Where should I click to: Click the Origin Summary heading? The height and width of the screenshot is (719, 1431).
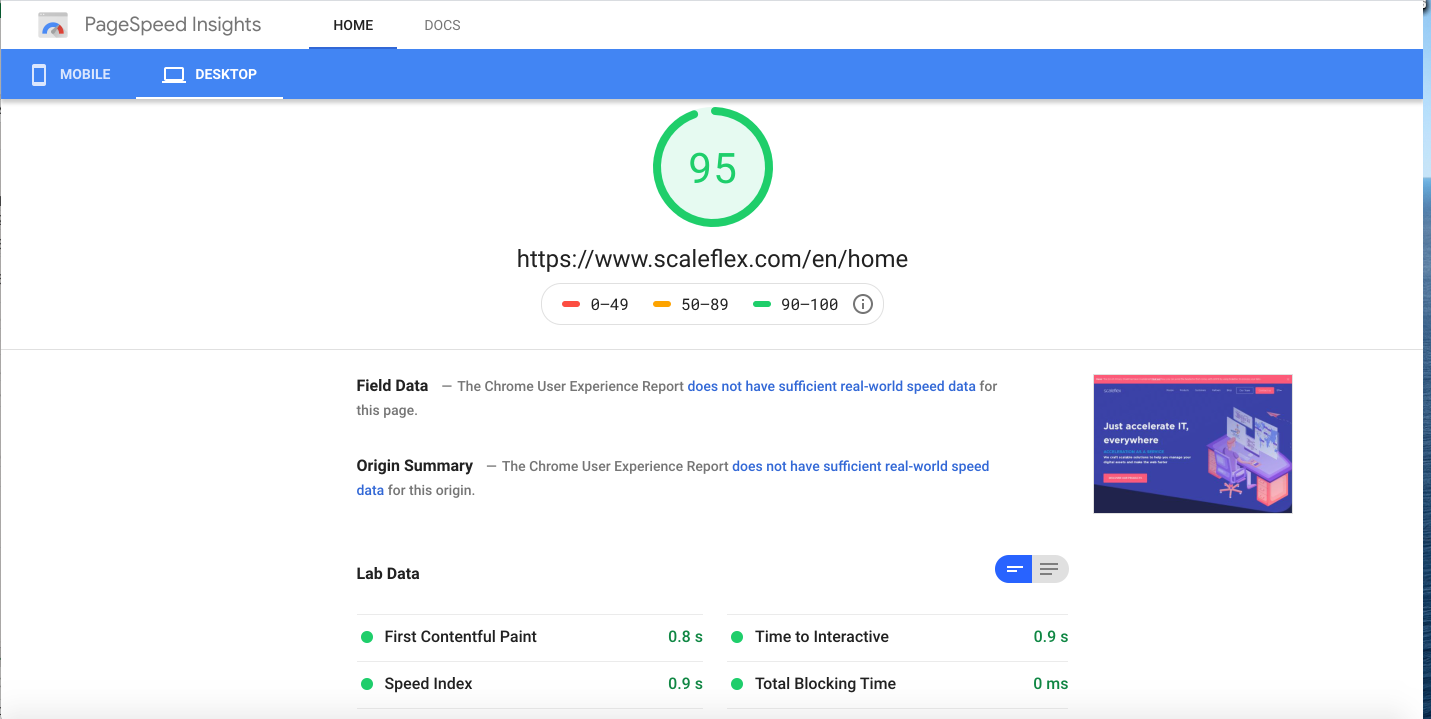[415, 466]
